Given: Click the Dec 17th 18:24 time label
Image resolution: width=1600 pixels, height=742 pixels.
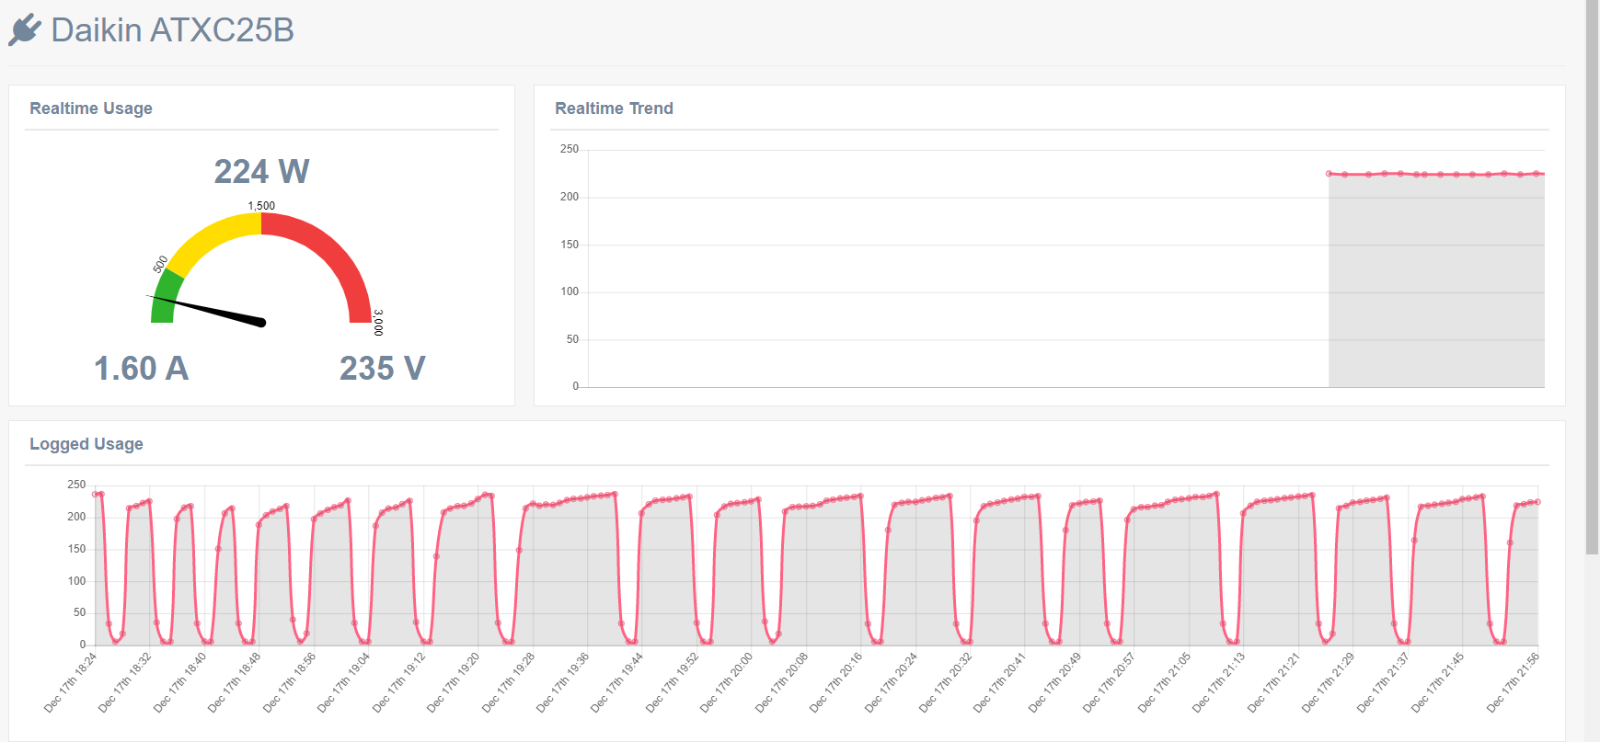Looking at the screenshot, I should tap(70, 683).
